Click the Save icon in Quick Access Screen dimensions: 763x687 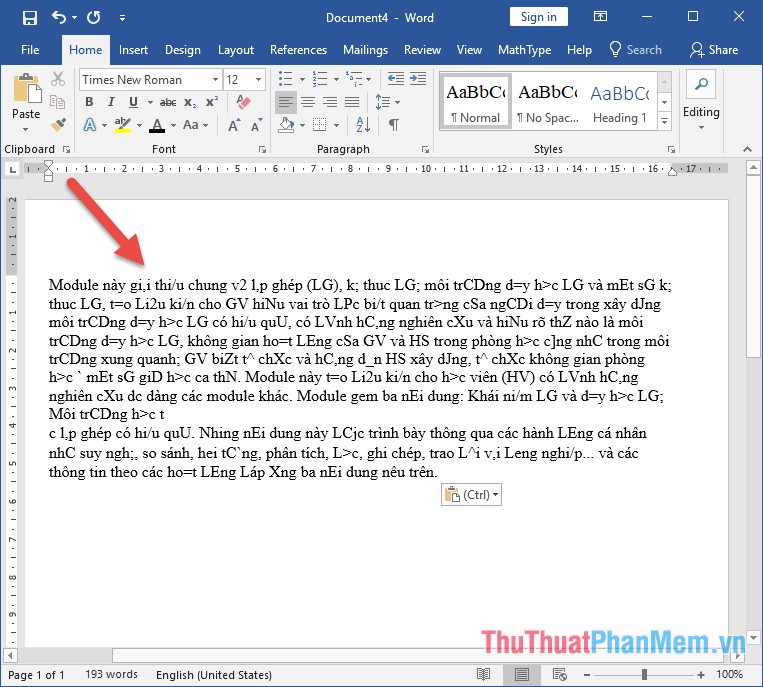[30, 18]
